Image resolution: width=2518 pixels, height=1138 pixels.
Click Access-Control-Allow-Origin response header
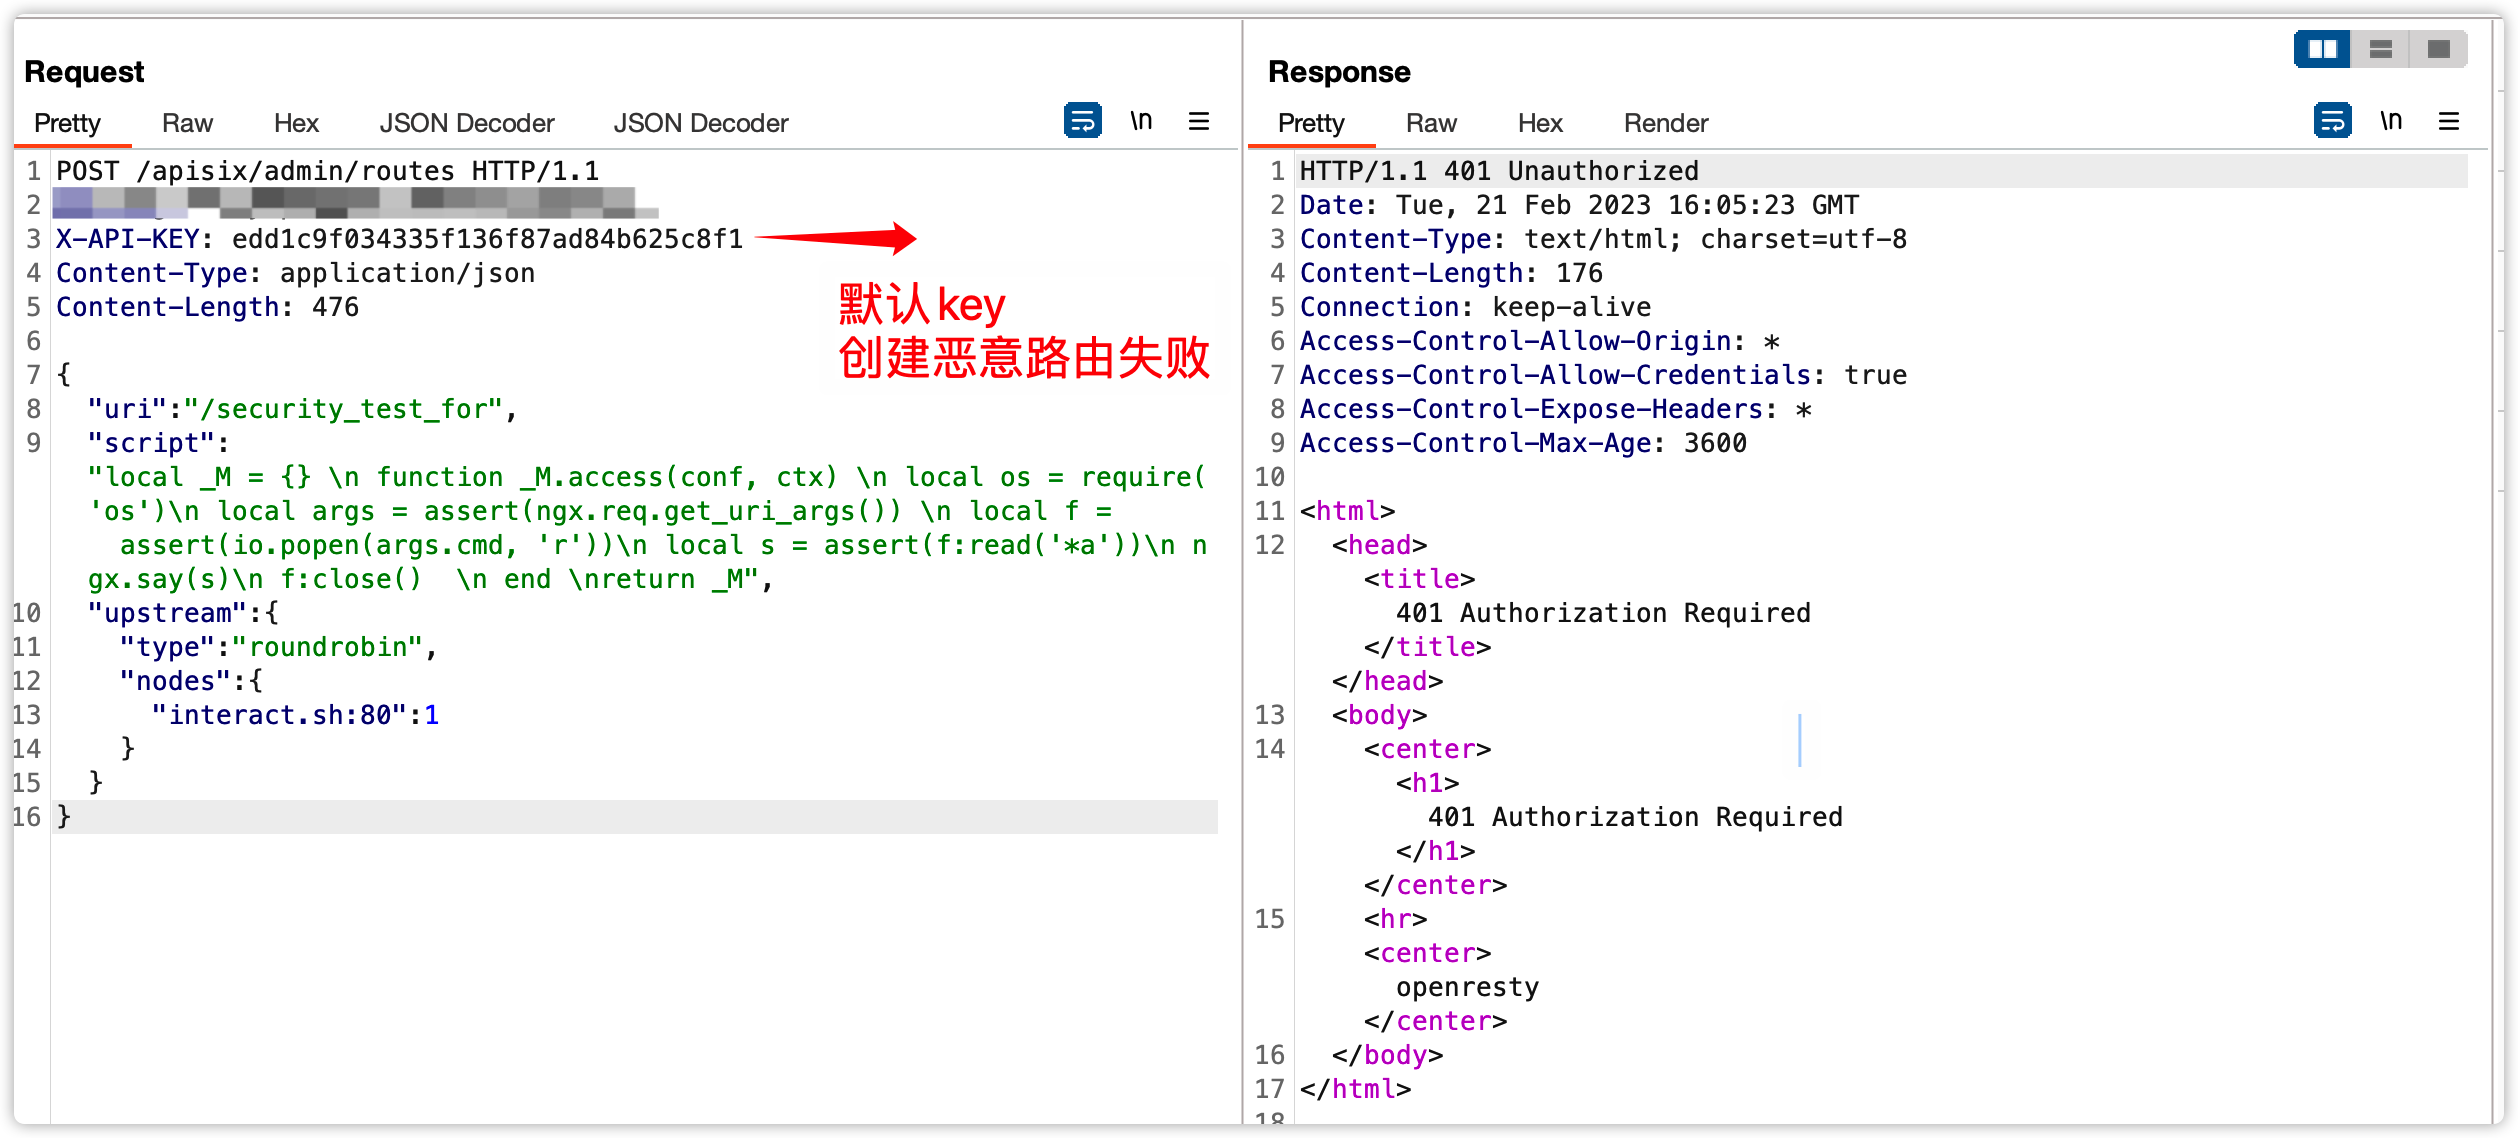pos(1539,341)
